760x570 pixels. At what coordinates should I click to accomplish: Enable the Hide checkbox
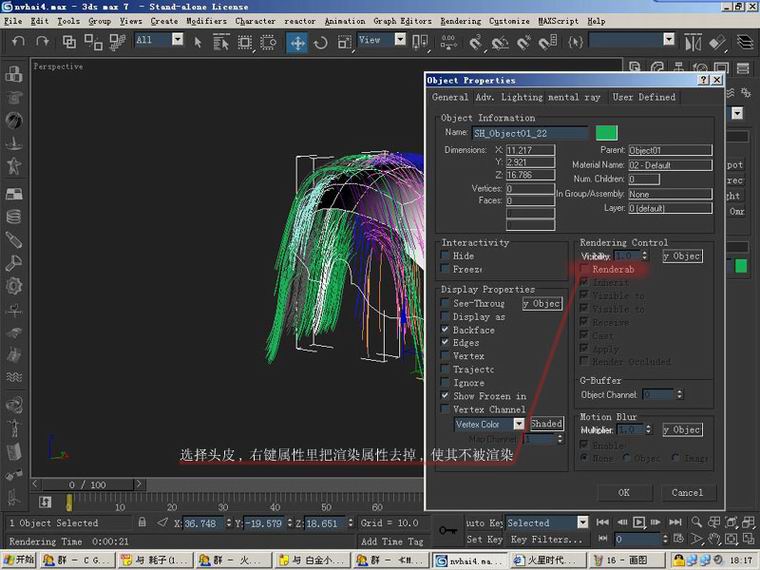click(x=444, y=255)
